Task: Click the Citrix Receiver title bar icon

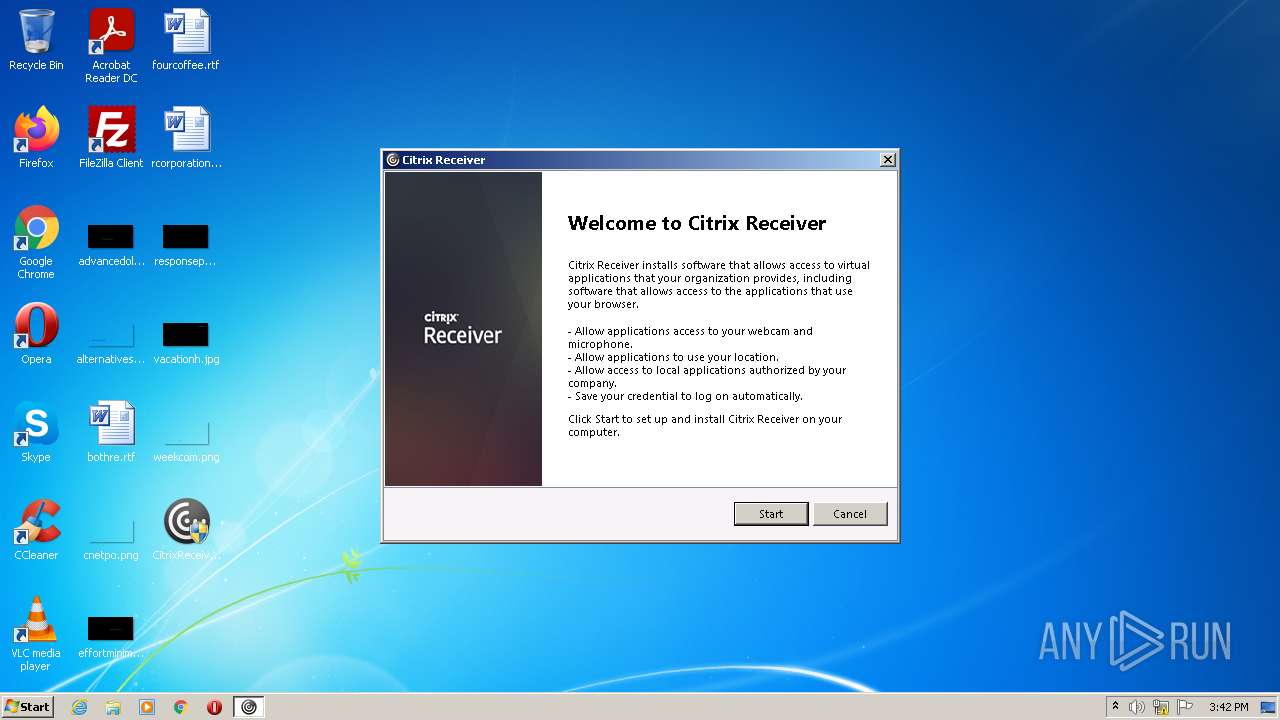Action: click(393, 160)
